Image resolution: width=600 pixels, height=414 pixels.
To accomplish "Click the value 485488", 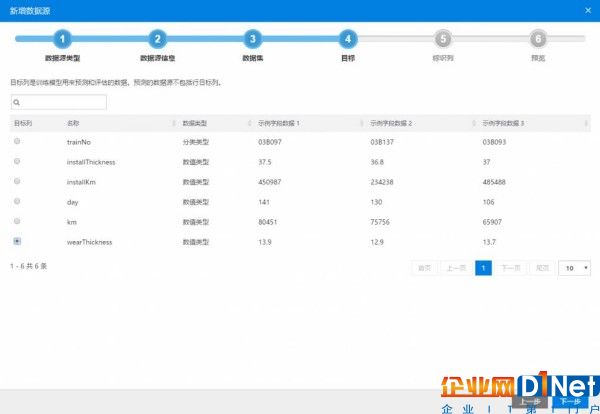I will tap(494, 182).
